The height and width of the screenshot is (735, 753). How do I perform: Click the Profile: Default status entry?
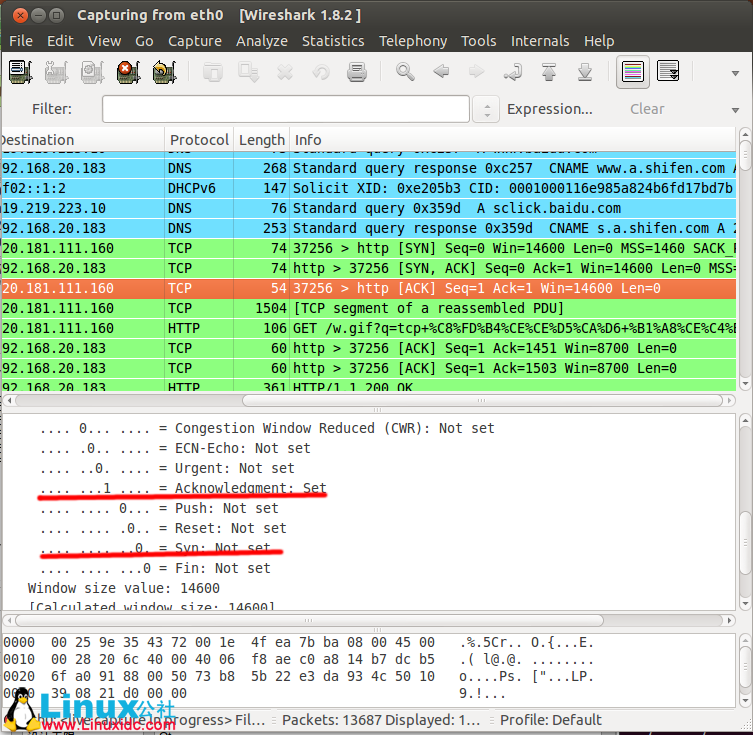(x=550, y=720)
